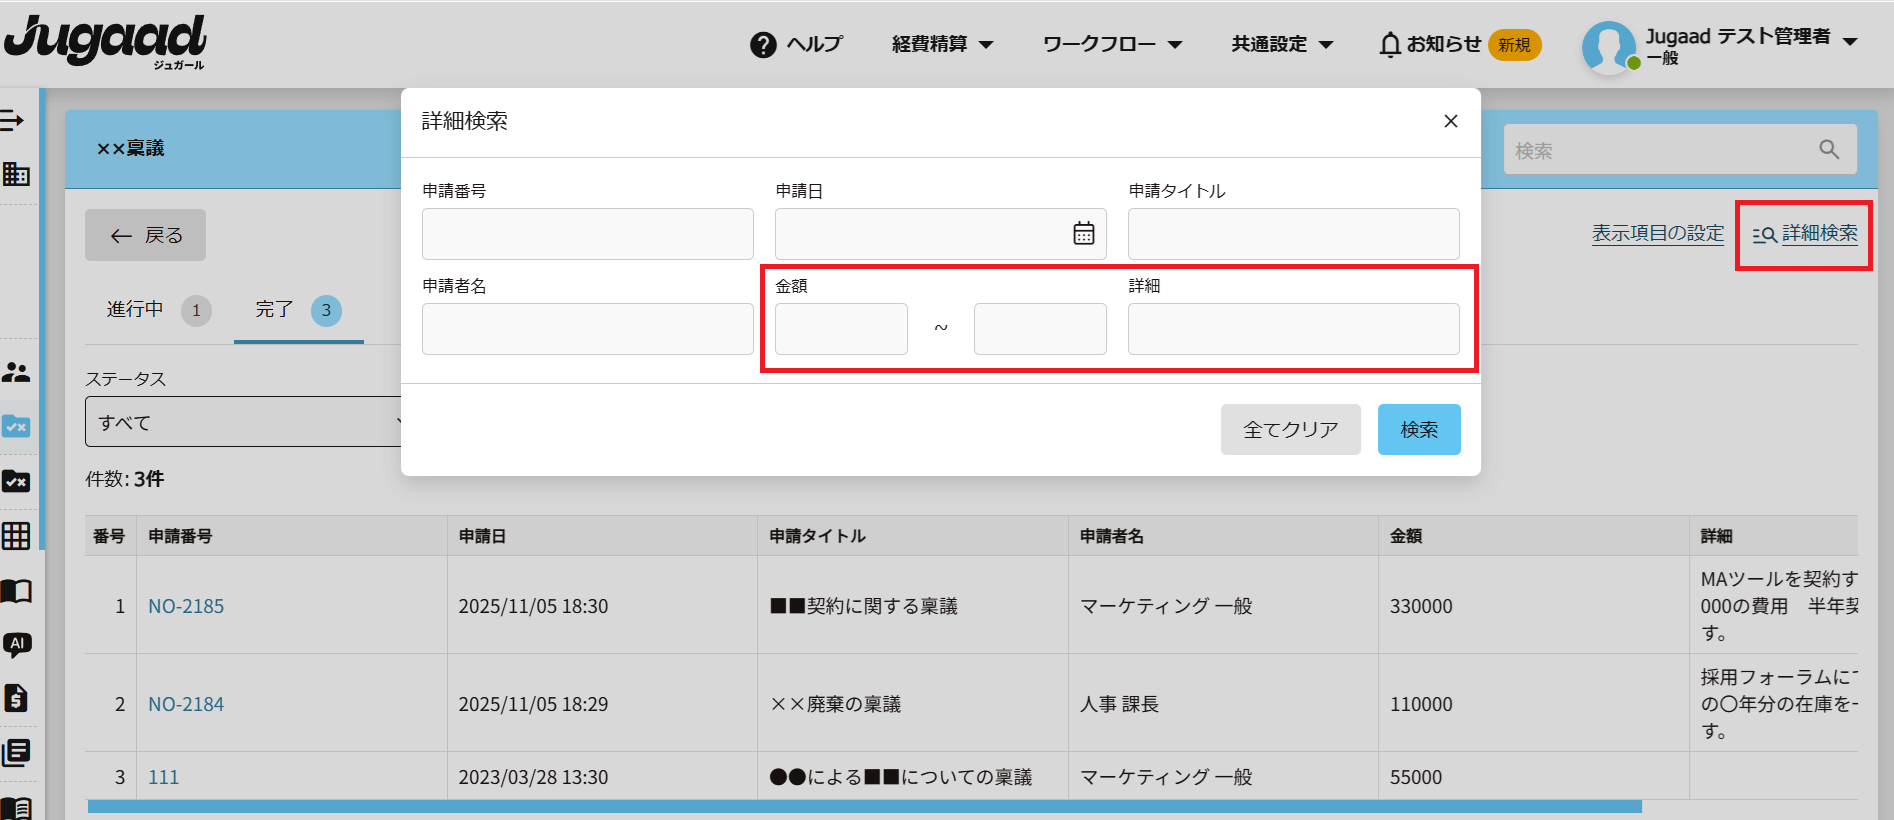Expand the 経費精算 dropdown menu
Screen dimensions: 1894x820
tap(942, 45)
